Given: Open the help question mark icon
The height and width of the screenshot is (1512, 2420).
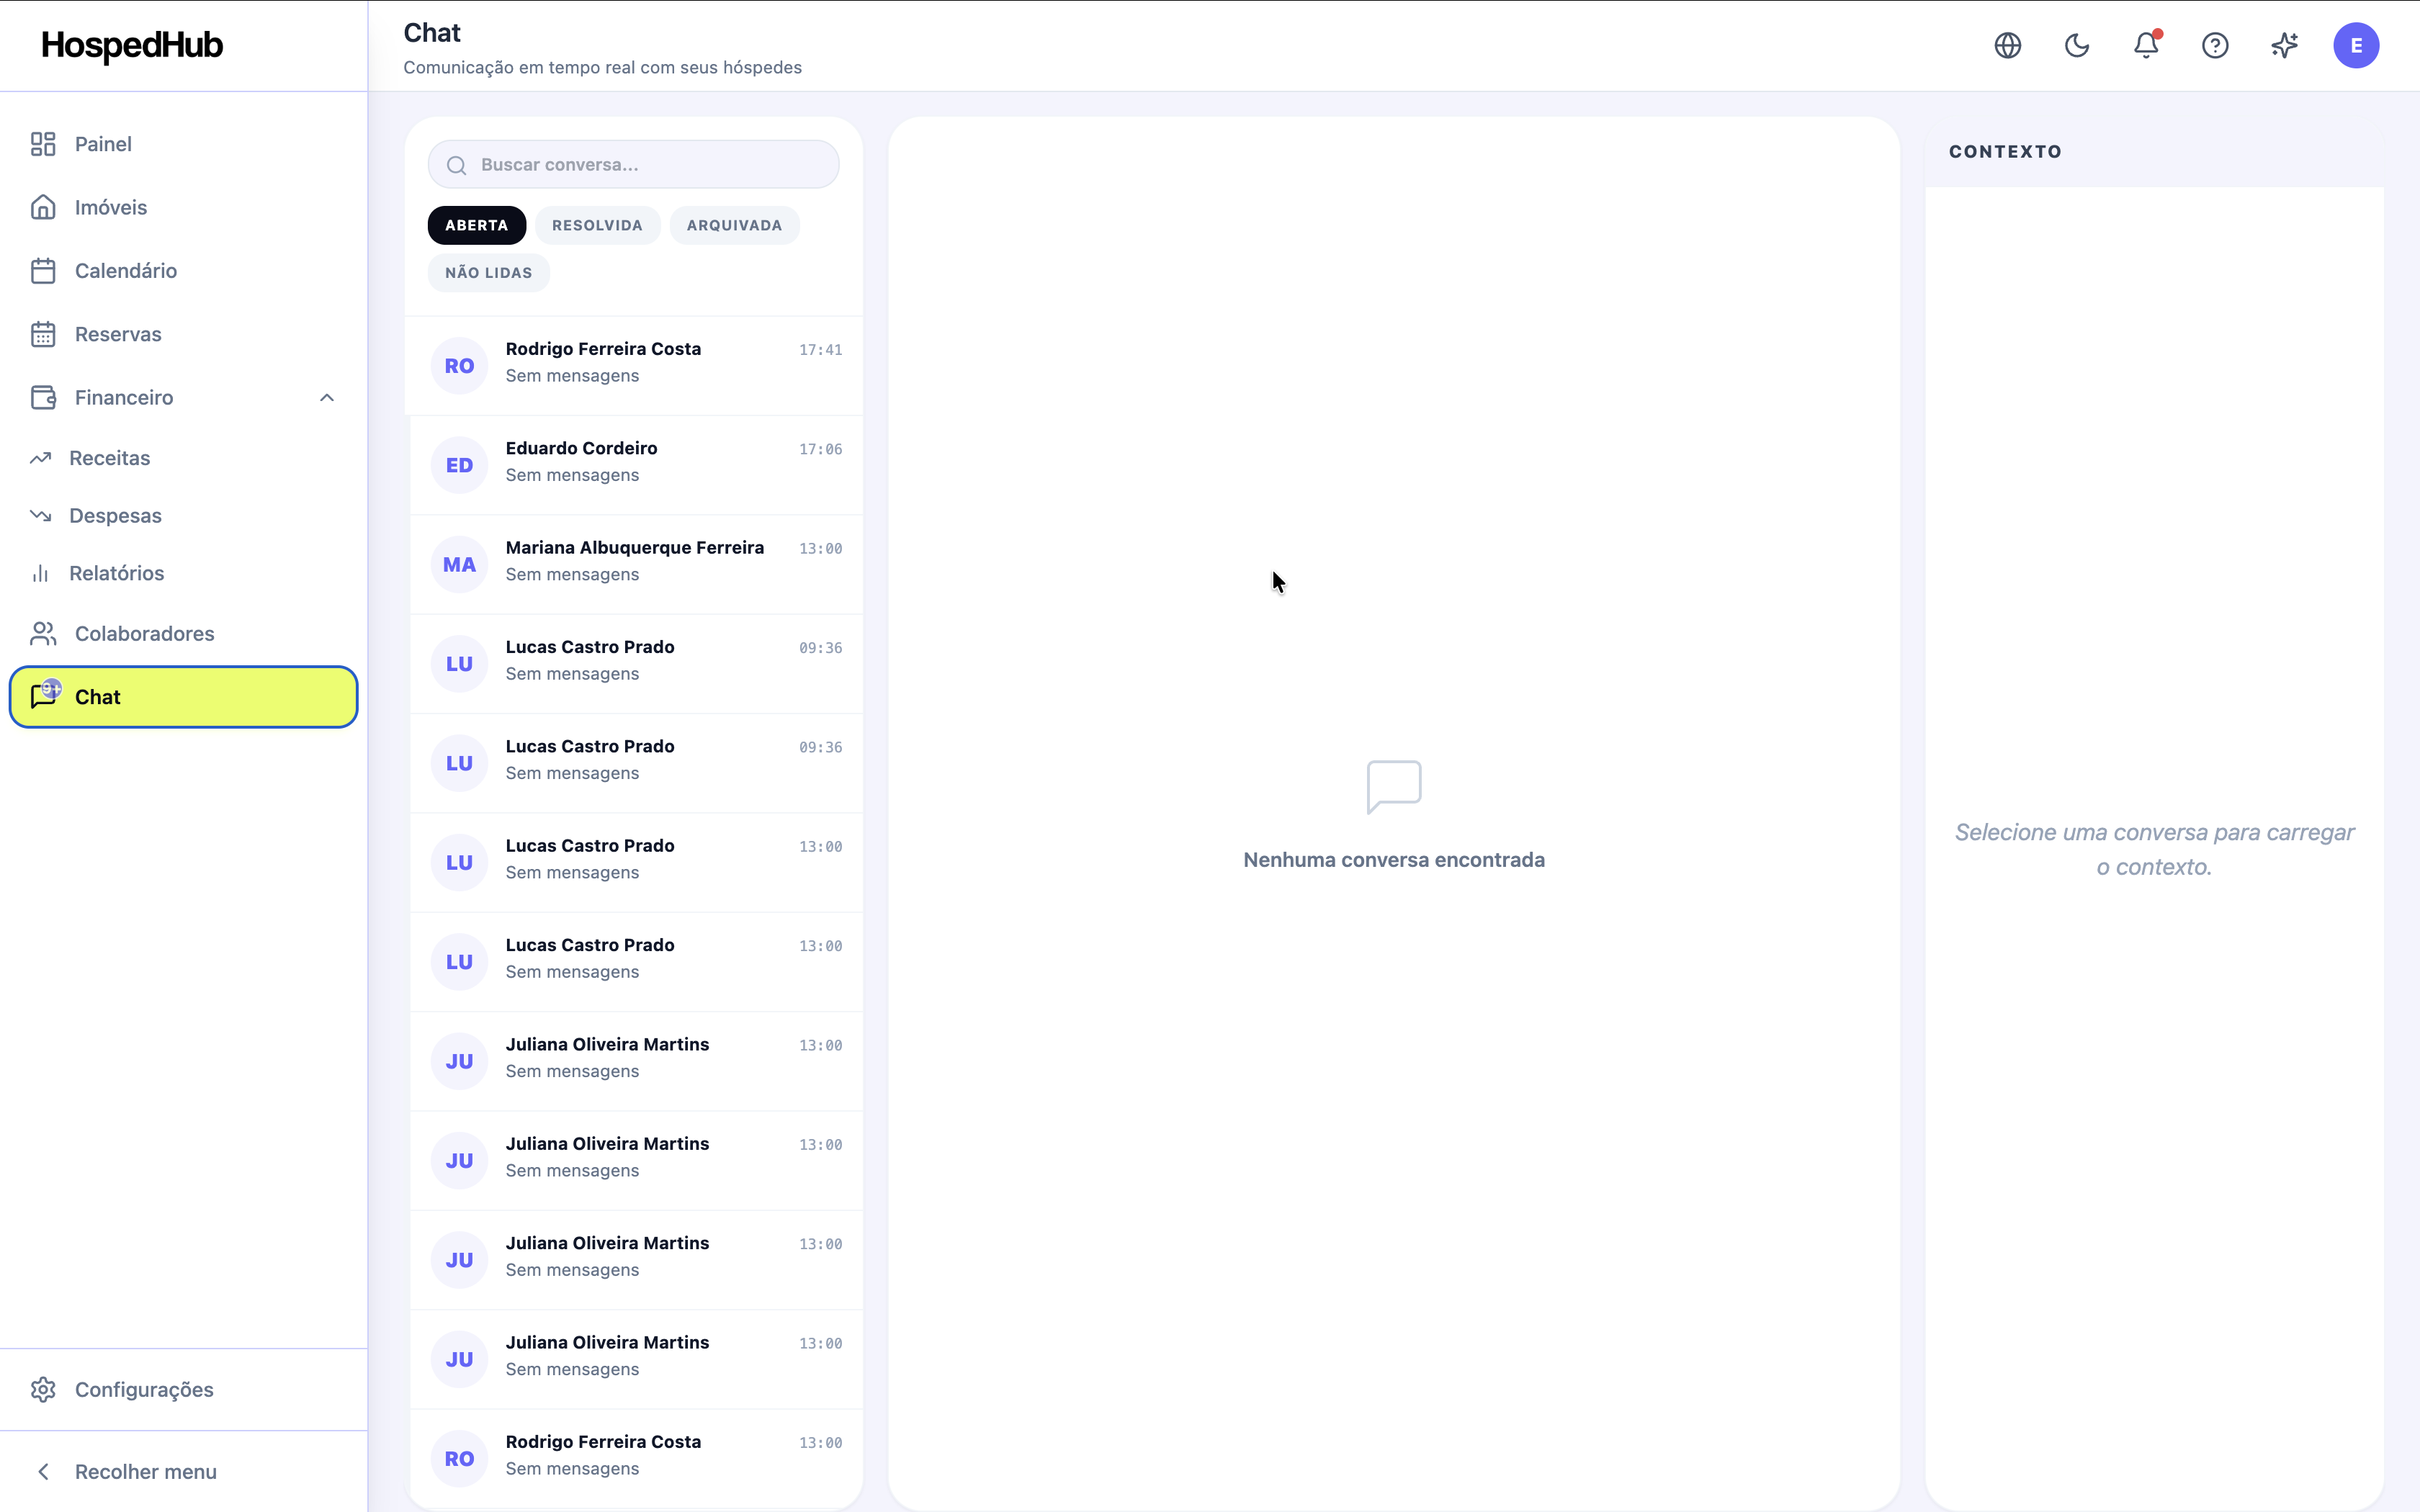Looking at the screenshot, I should click(x=2215, y=45).
